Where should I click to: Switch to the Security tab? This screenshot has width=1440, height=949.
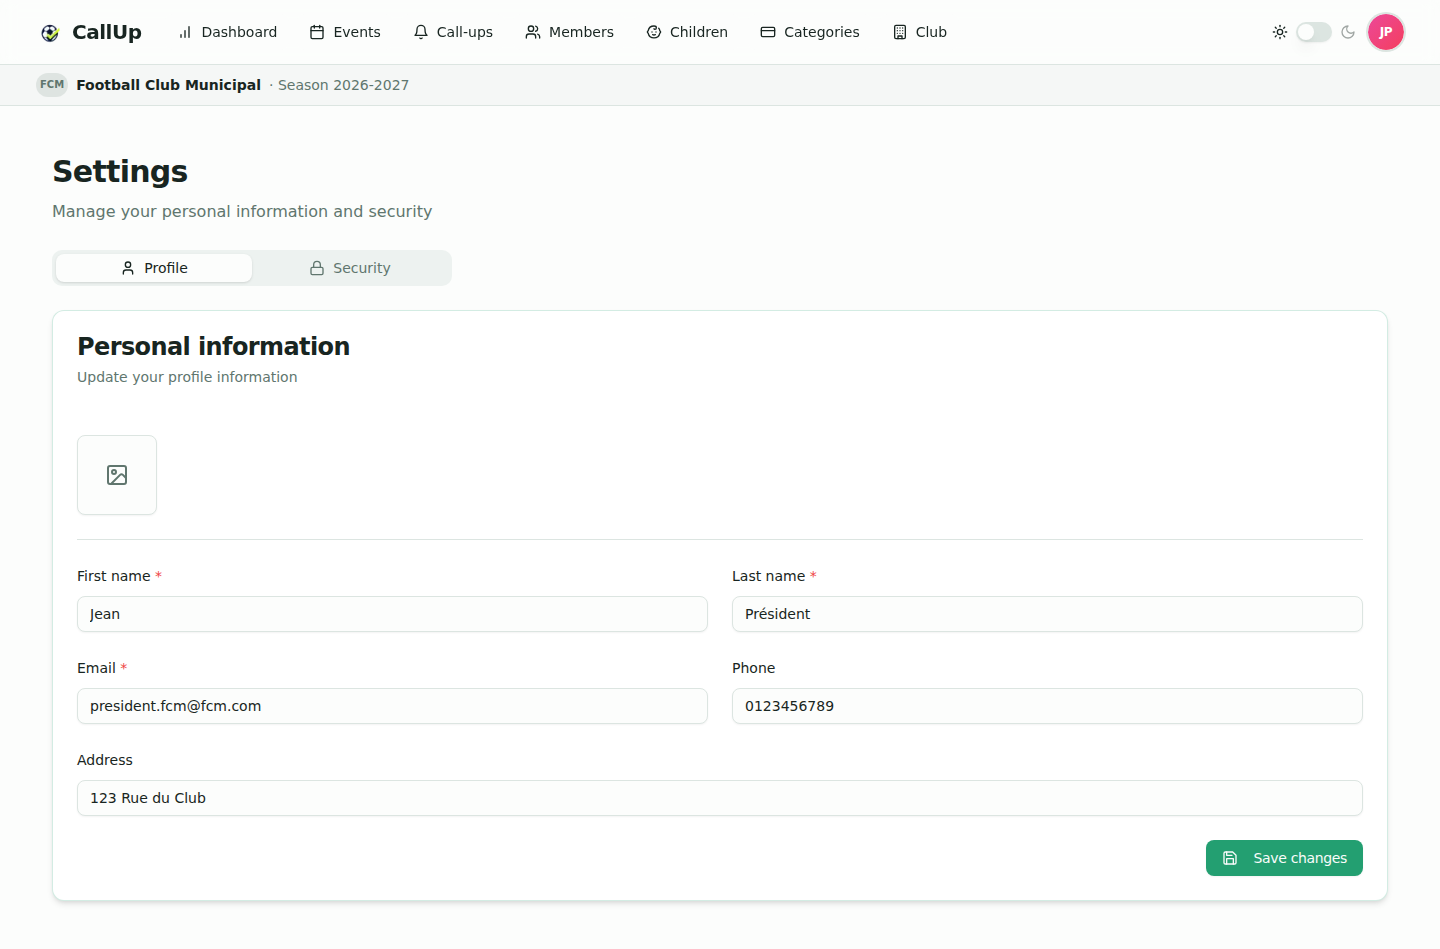pos(350,268)
